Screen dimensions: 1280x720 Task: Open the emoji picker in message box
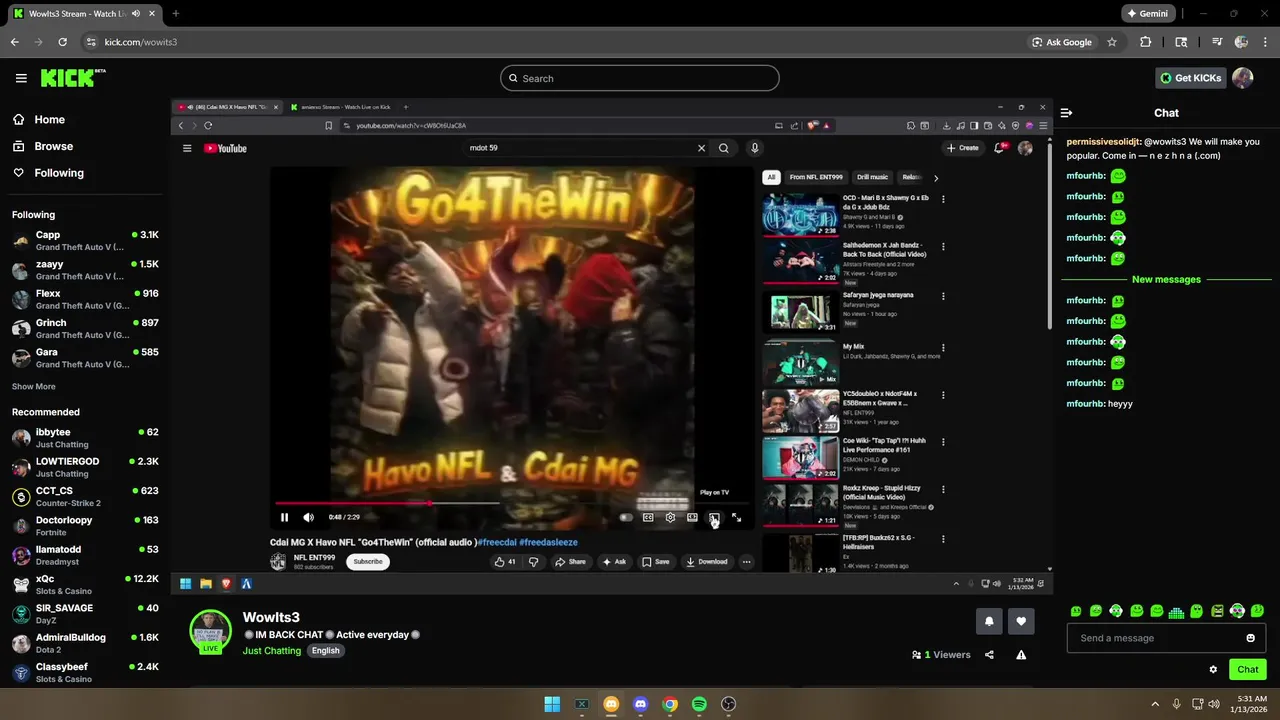[1250, 638]
